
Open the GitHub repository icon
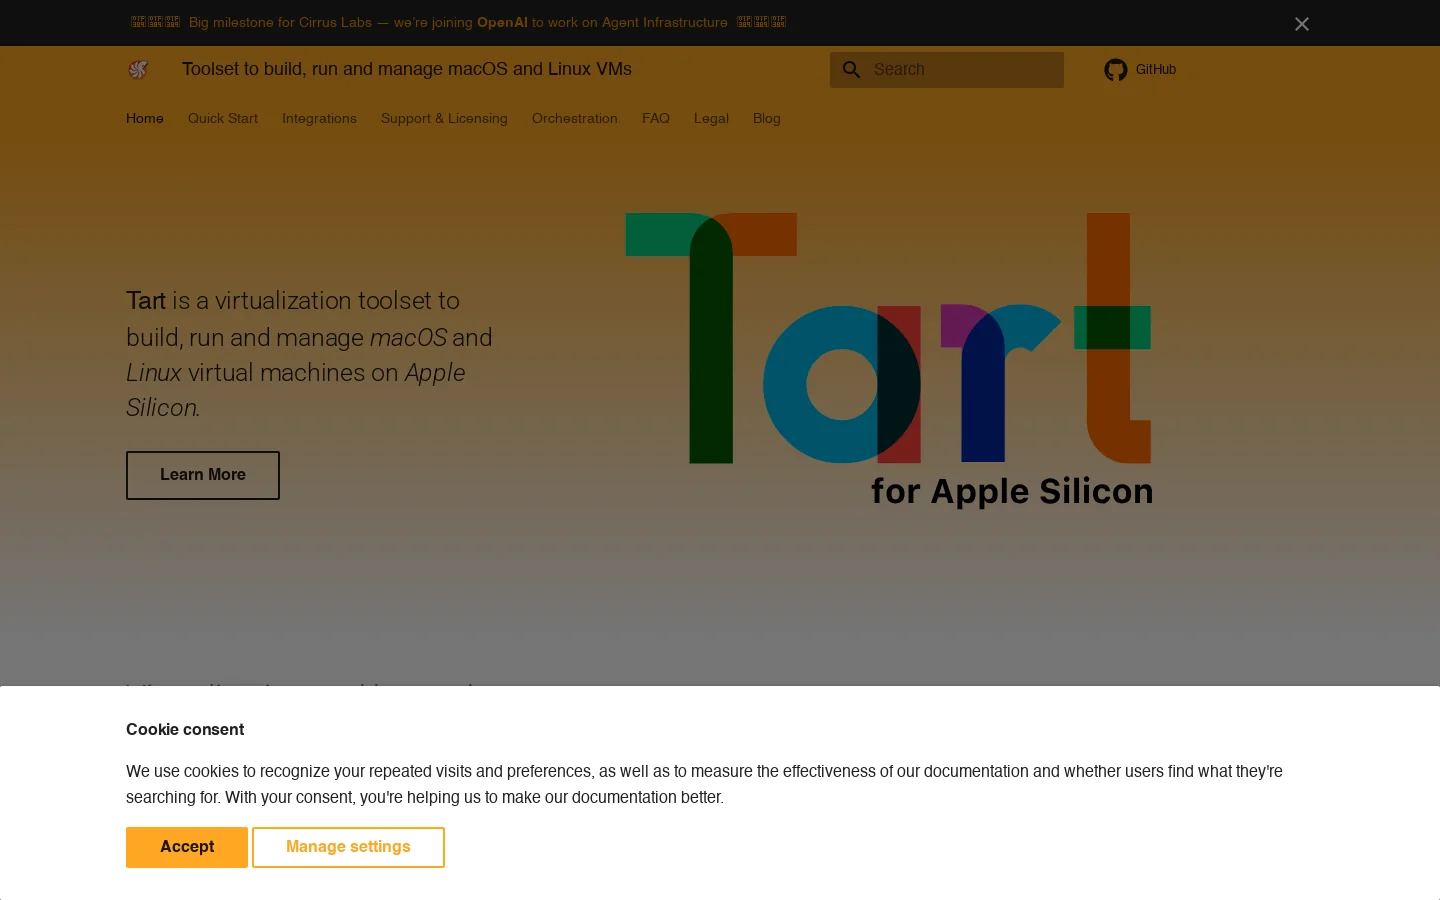coord(1116,70)
